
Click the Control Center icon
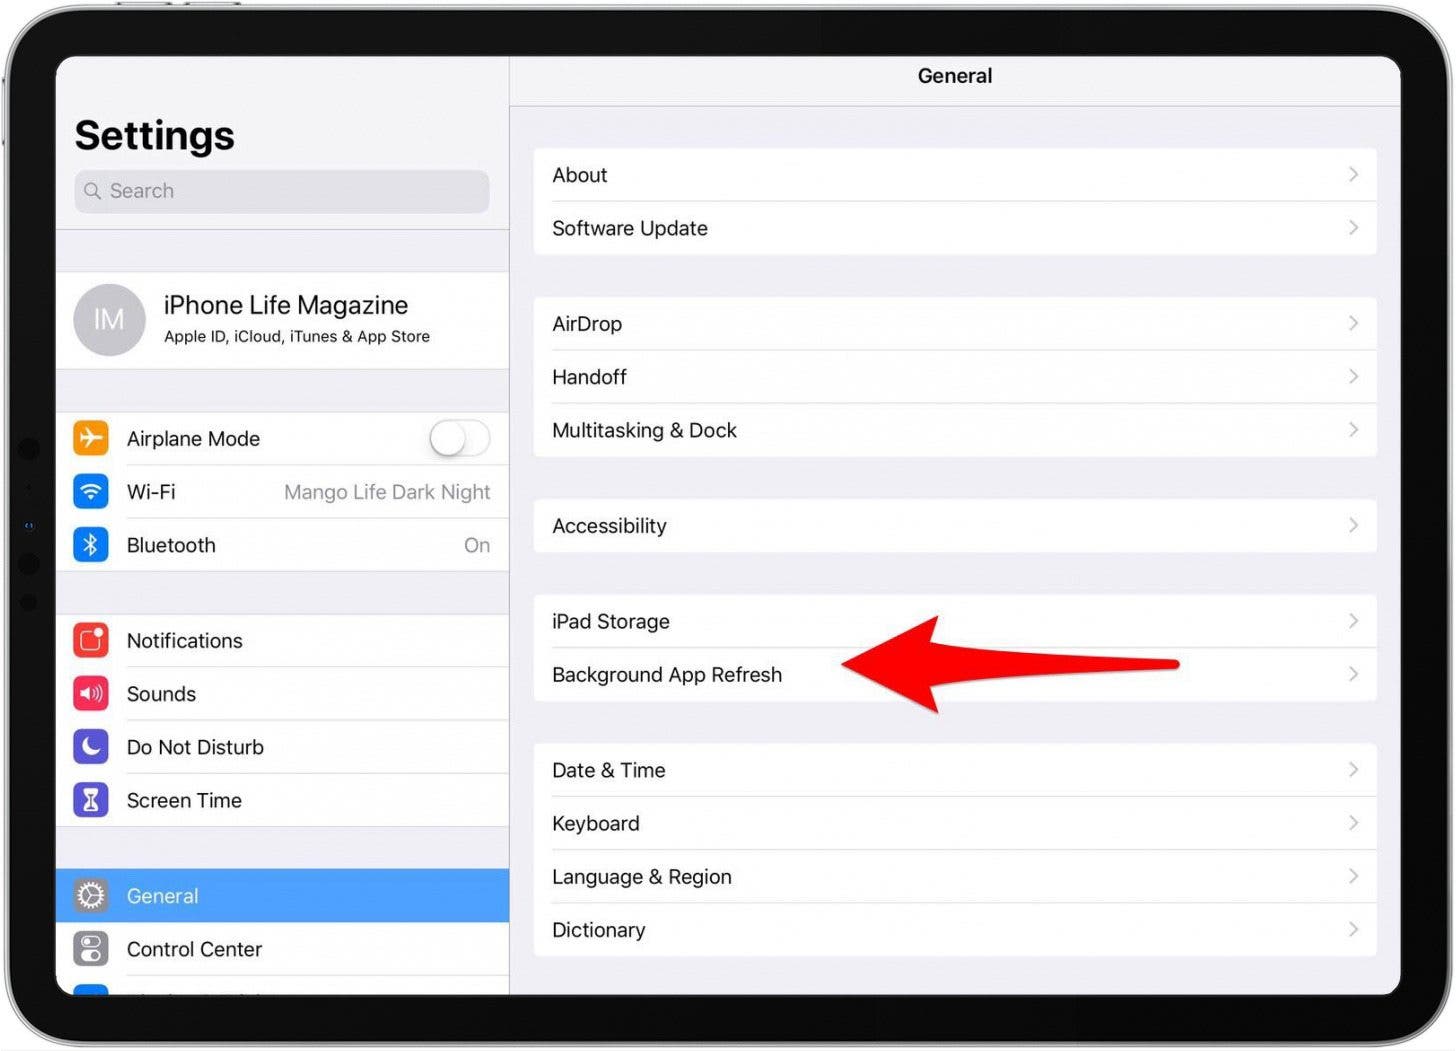point(91,948)
